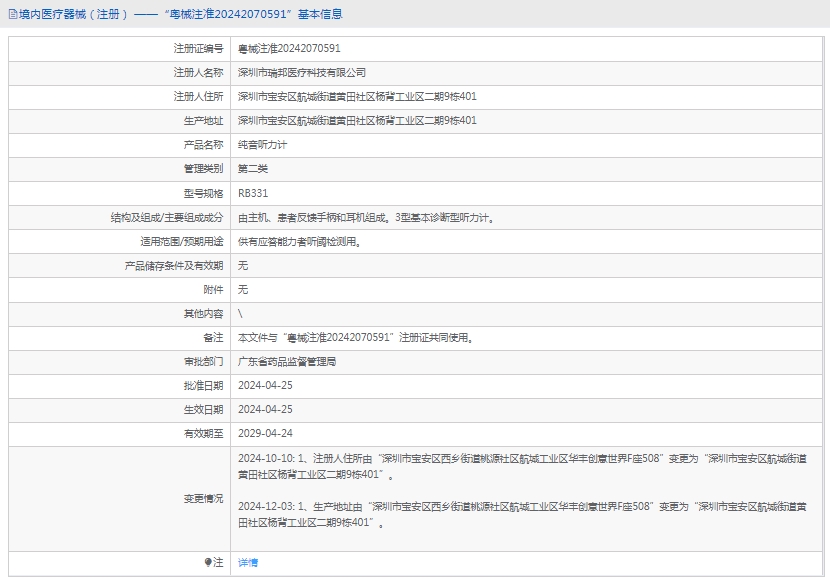
Task: Click the 注册人住所 address value
Action: point(357,96)
